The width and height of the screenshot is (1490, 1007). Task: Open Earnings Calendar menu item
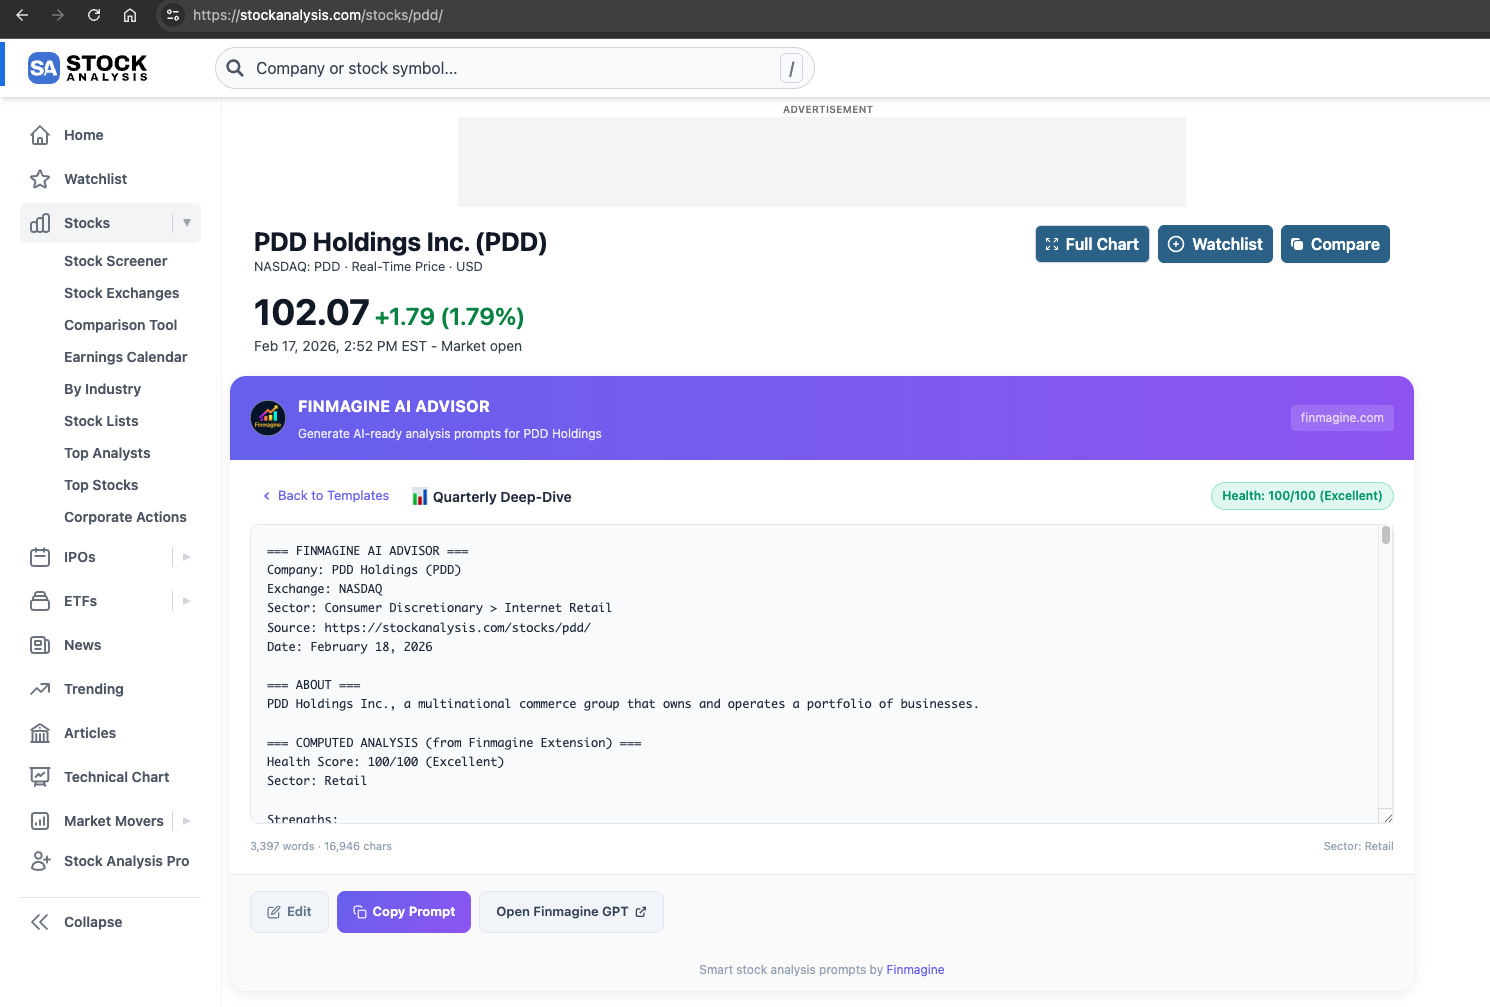pyautogui.click(x=125, y=357)
